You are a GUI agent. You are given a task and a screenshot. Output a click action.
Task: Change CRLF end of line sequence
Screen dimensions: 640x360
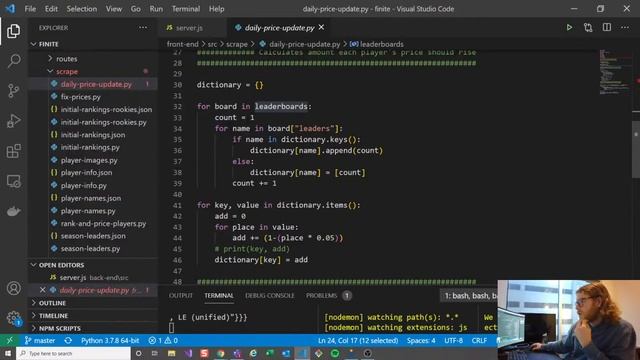click(479, 340)
